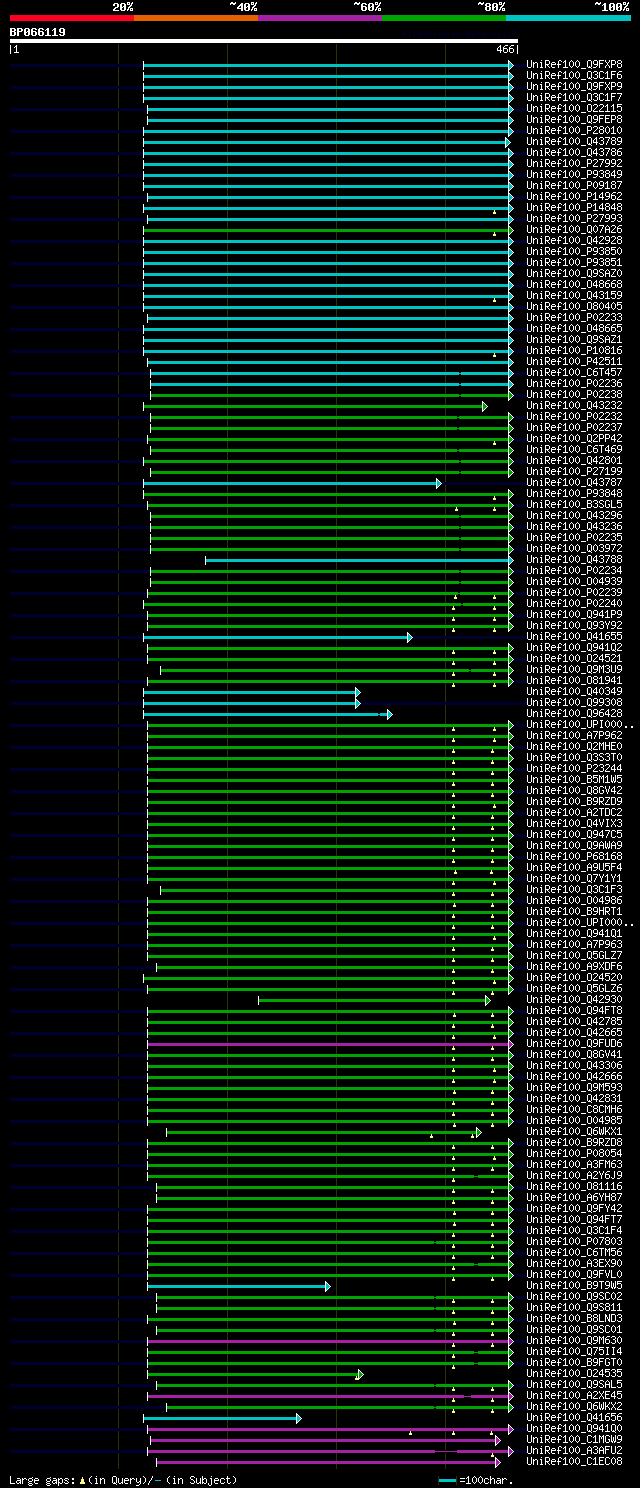Click label UniRef100_P27992
Image resolution: width=640 pixels, height=1488 pixels.
[574, 164]
